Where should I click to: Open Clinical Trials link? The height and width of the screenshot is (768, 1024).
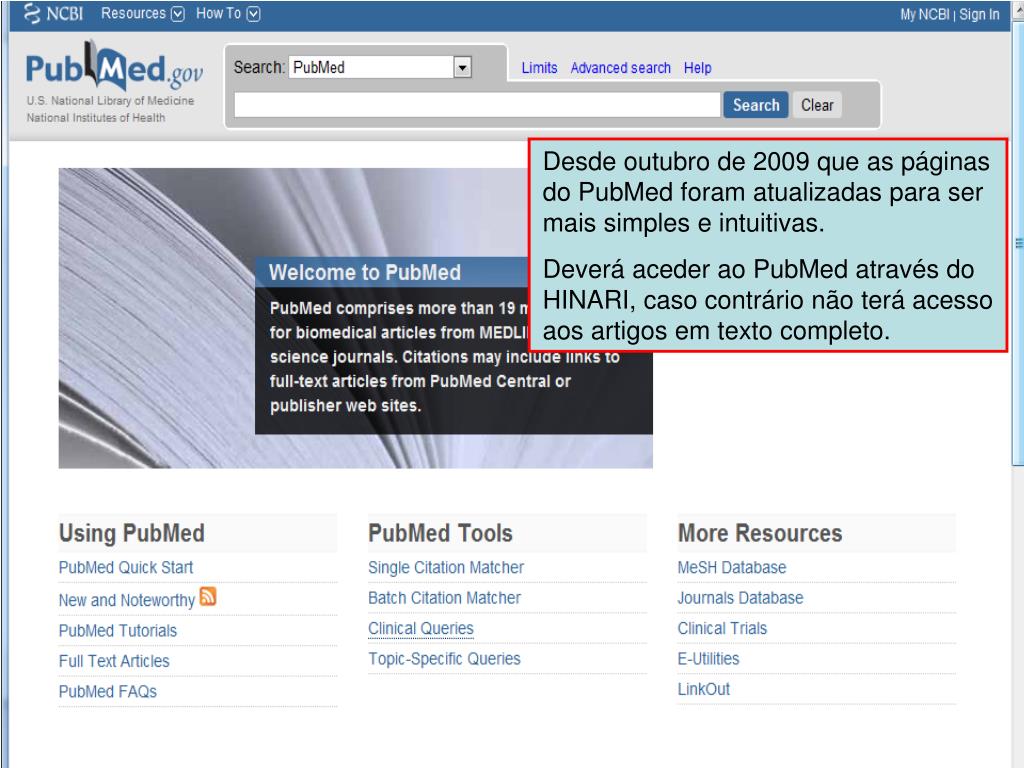coord(722,628)
